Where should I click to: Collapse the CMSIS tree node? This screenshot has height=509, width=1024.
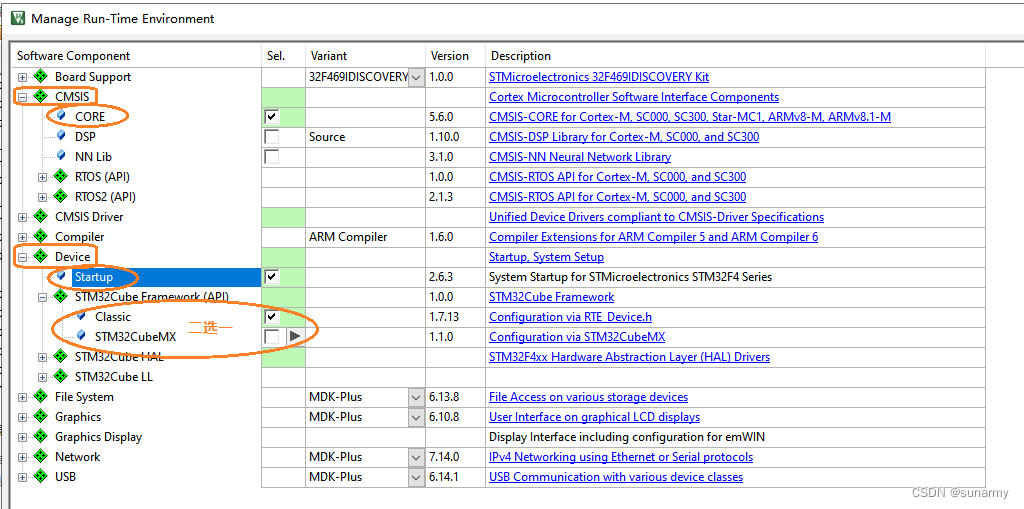[23, 97]
